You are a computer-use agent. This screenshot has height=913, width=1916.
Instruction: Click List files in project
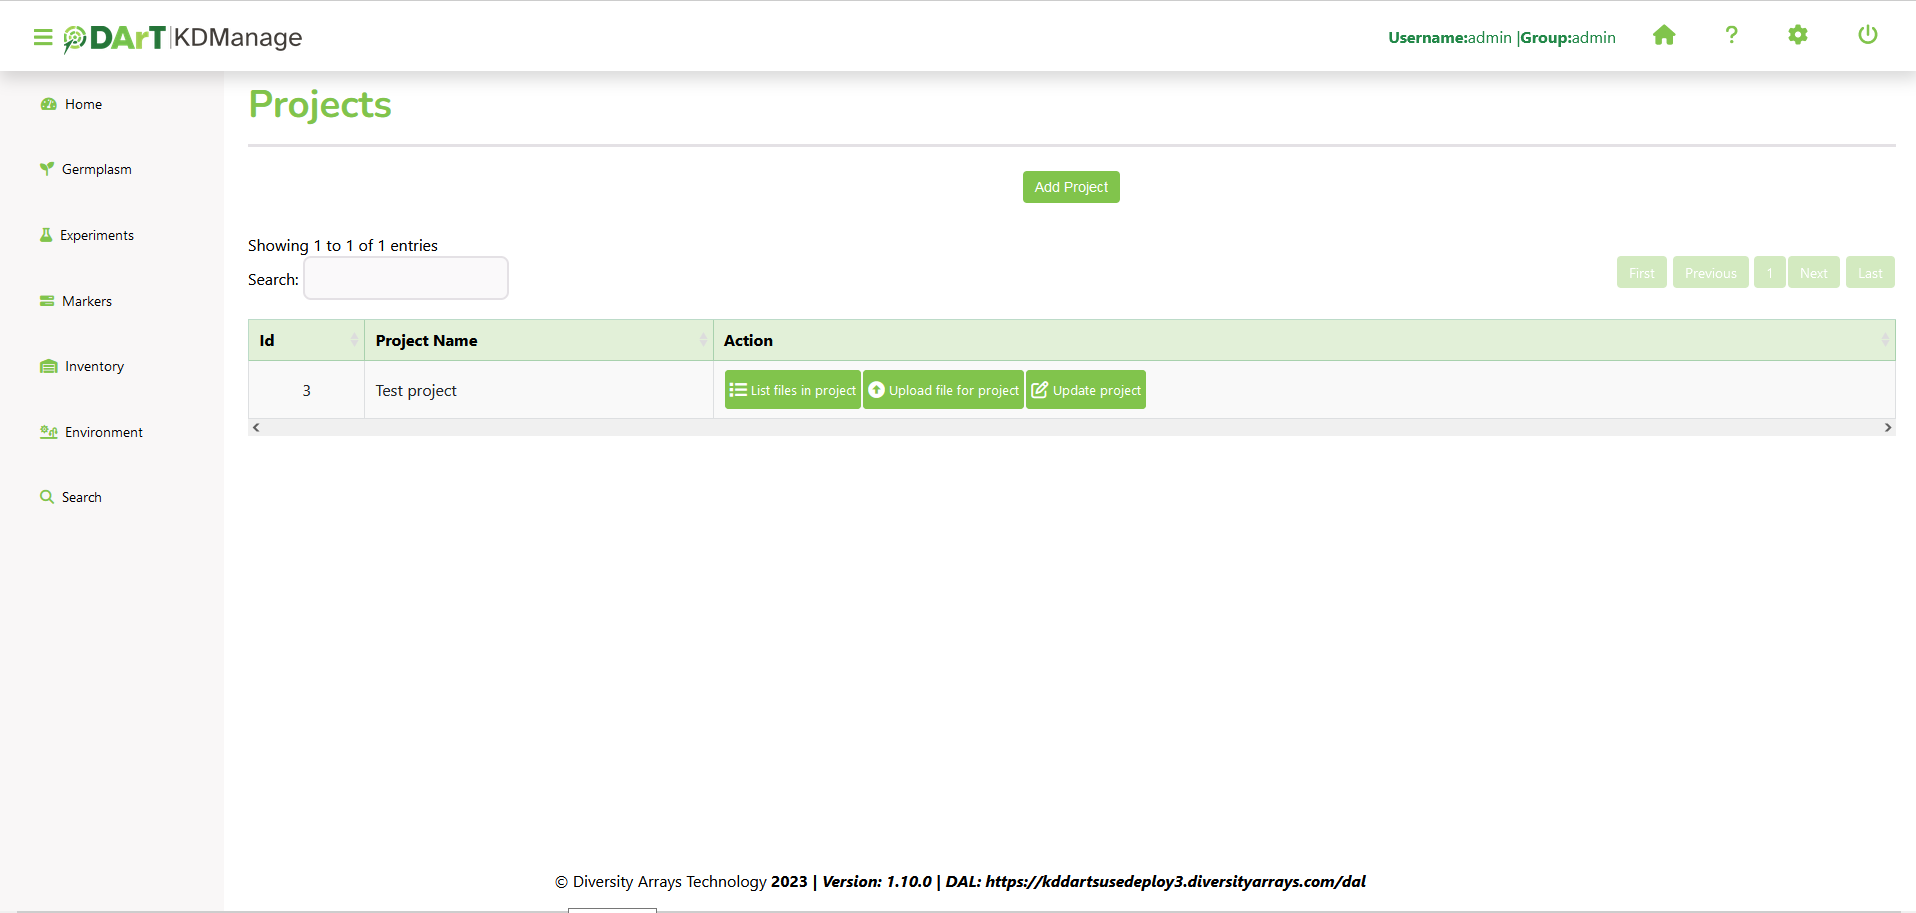click(x=793, y=390)
